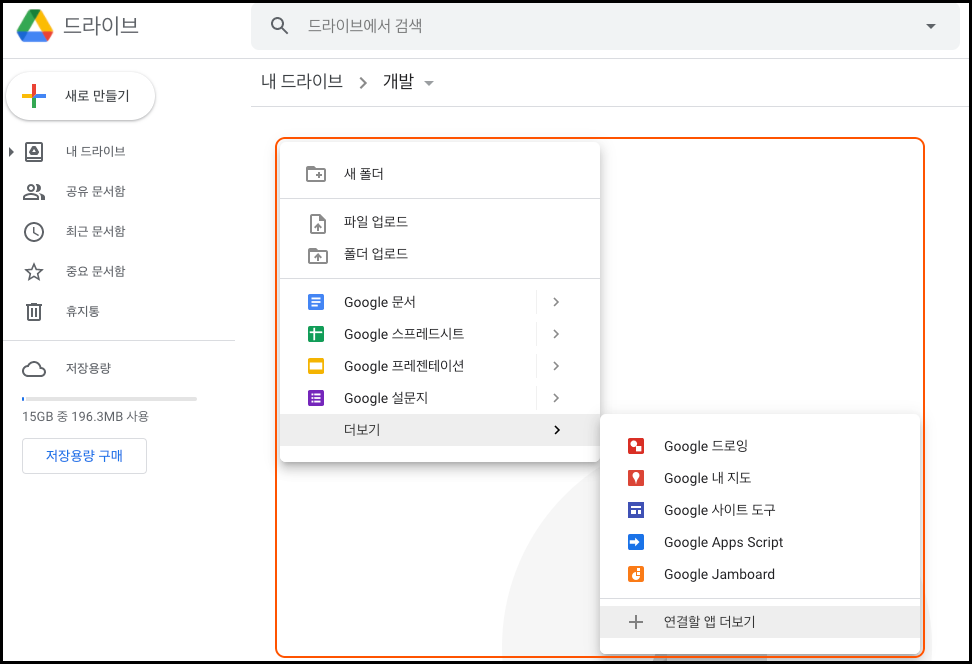Expand the 더보기 submenu arrow
Screen dimensions: 972x664
coord(557,430)
